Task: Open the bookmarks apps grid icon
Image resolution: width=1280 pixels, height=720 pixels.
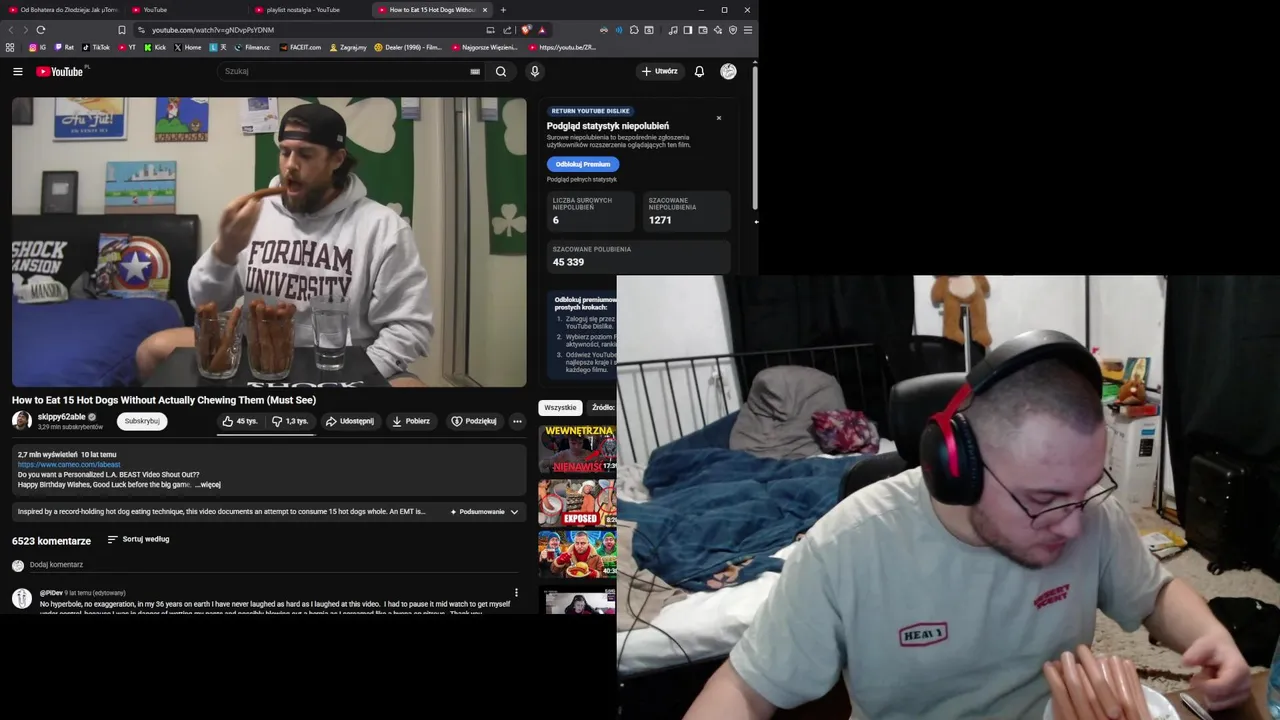Action: click(x=10, y=47)
